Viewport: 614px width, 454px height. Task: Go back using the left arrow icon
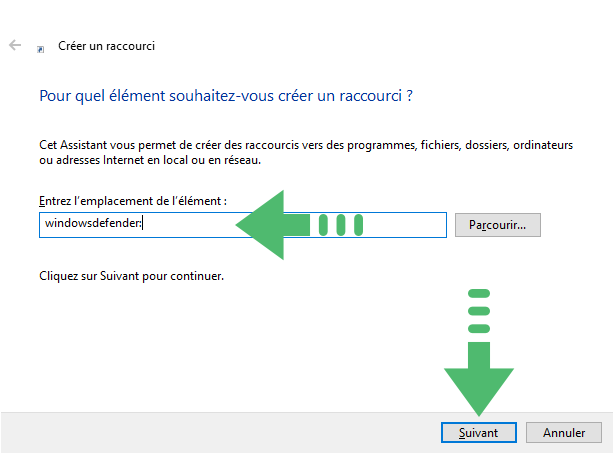[x=15, y=45]
